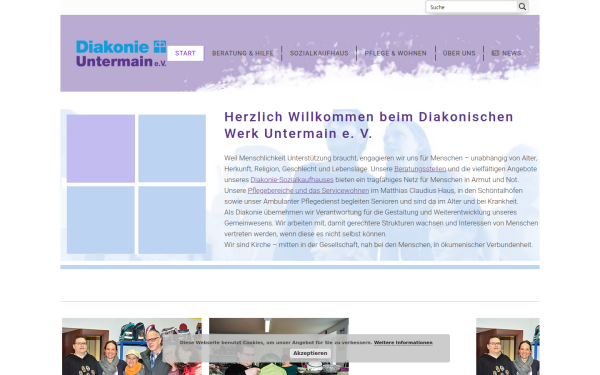Open the START menu item
Viewport: 600px width, 375px height.
185,53
